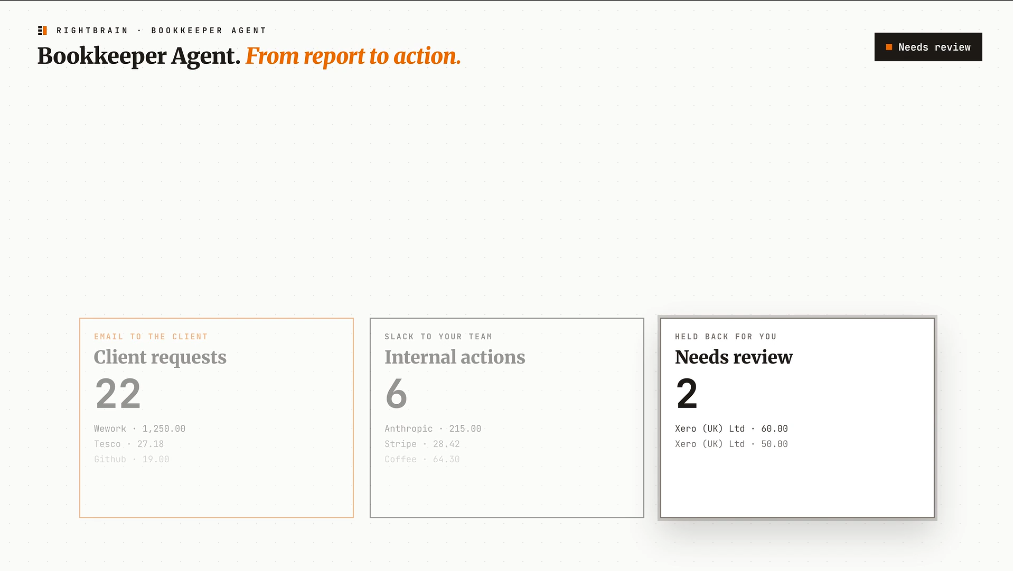Click the Wework 1,250.00 entry
Screen dimensions: 1013x571
[x=140, y=429]
